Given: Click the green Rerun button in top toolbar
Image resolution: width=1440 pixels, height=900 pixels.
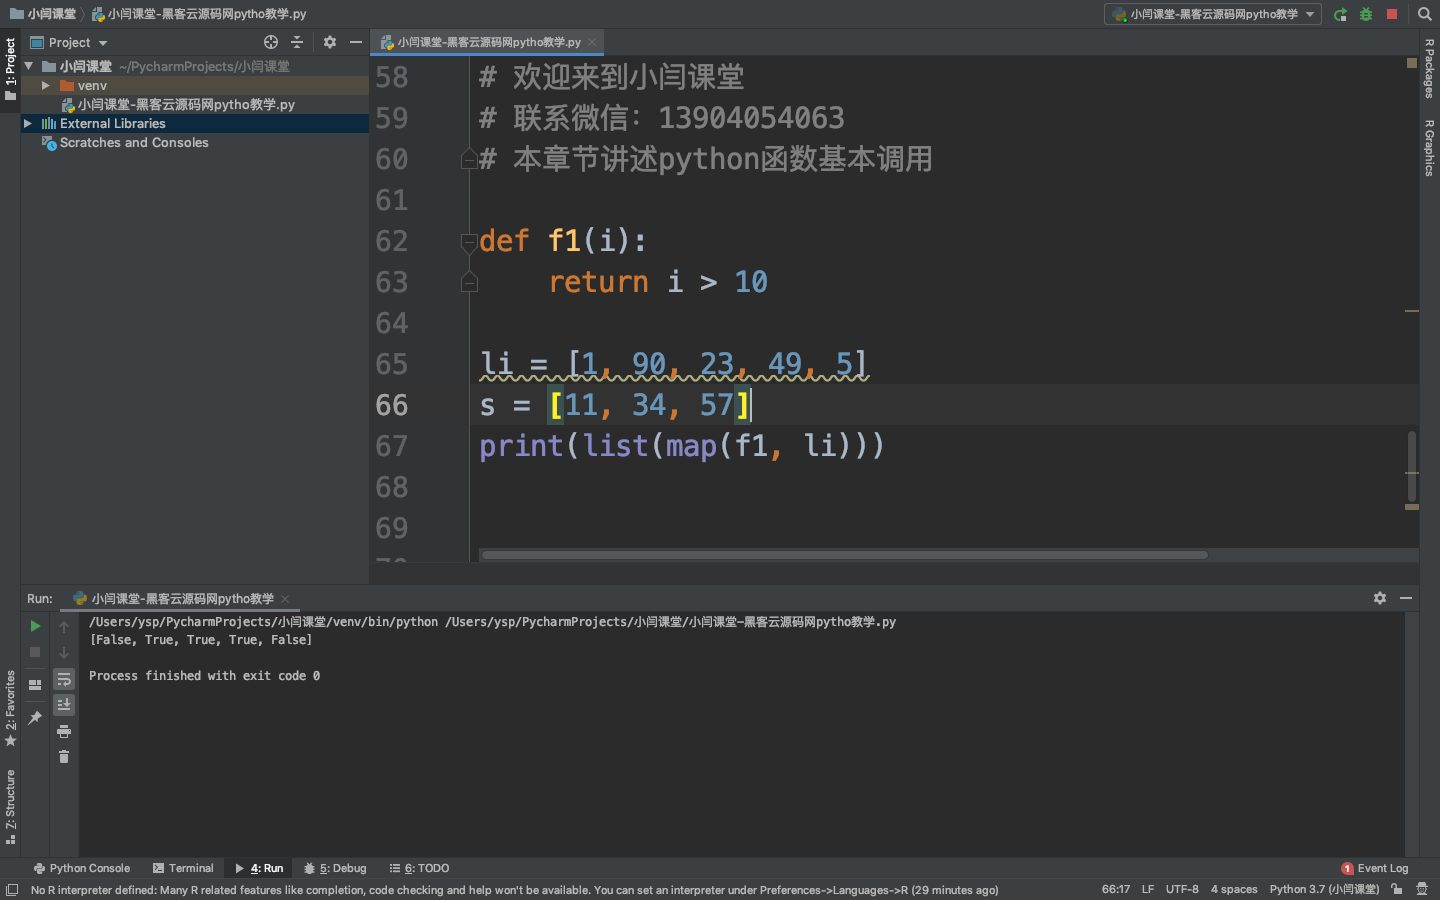Looking at the screenshot, I should pyautogui.click(x=1340, y=14).
